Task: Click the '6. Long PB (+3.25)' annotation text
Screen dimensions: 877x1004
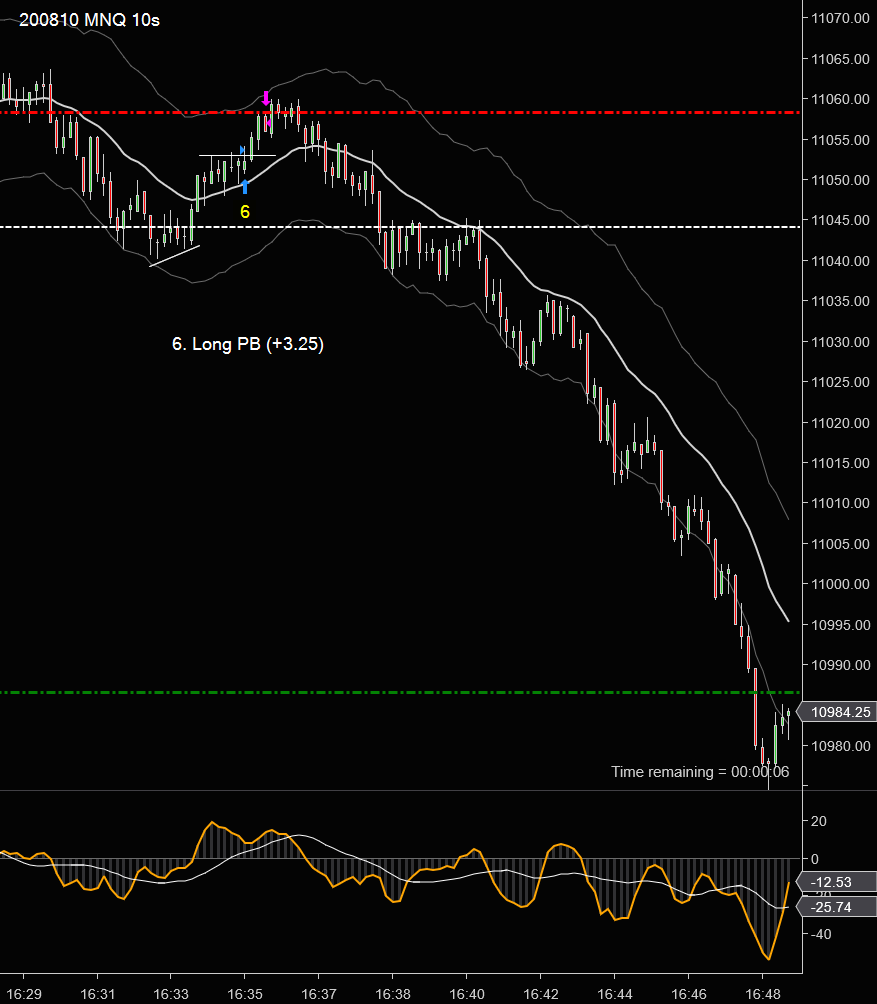Action: (x=248, y=344)
